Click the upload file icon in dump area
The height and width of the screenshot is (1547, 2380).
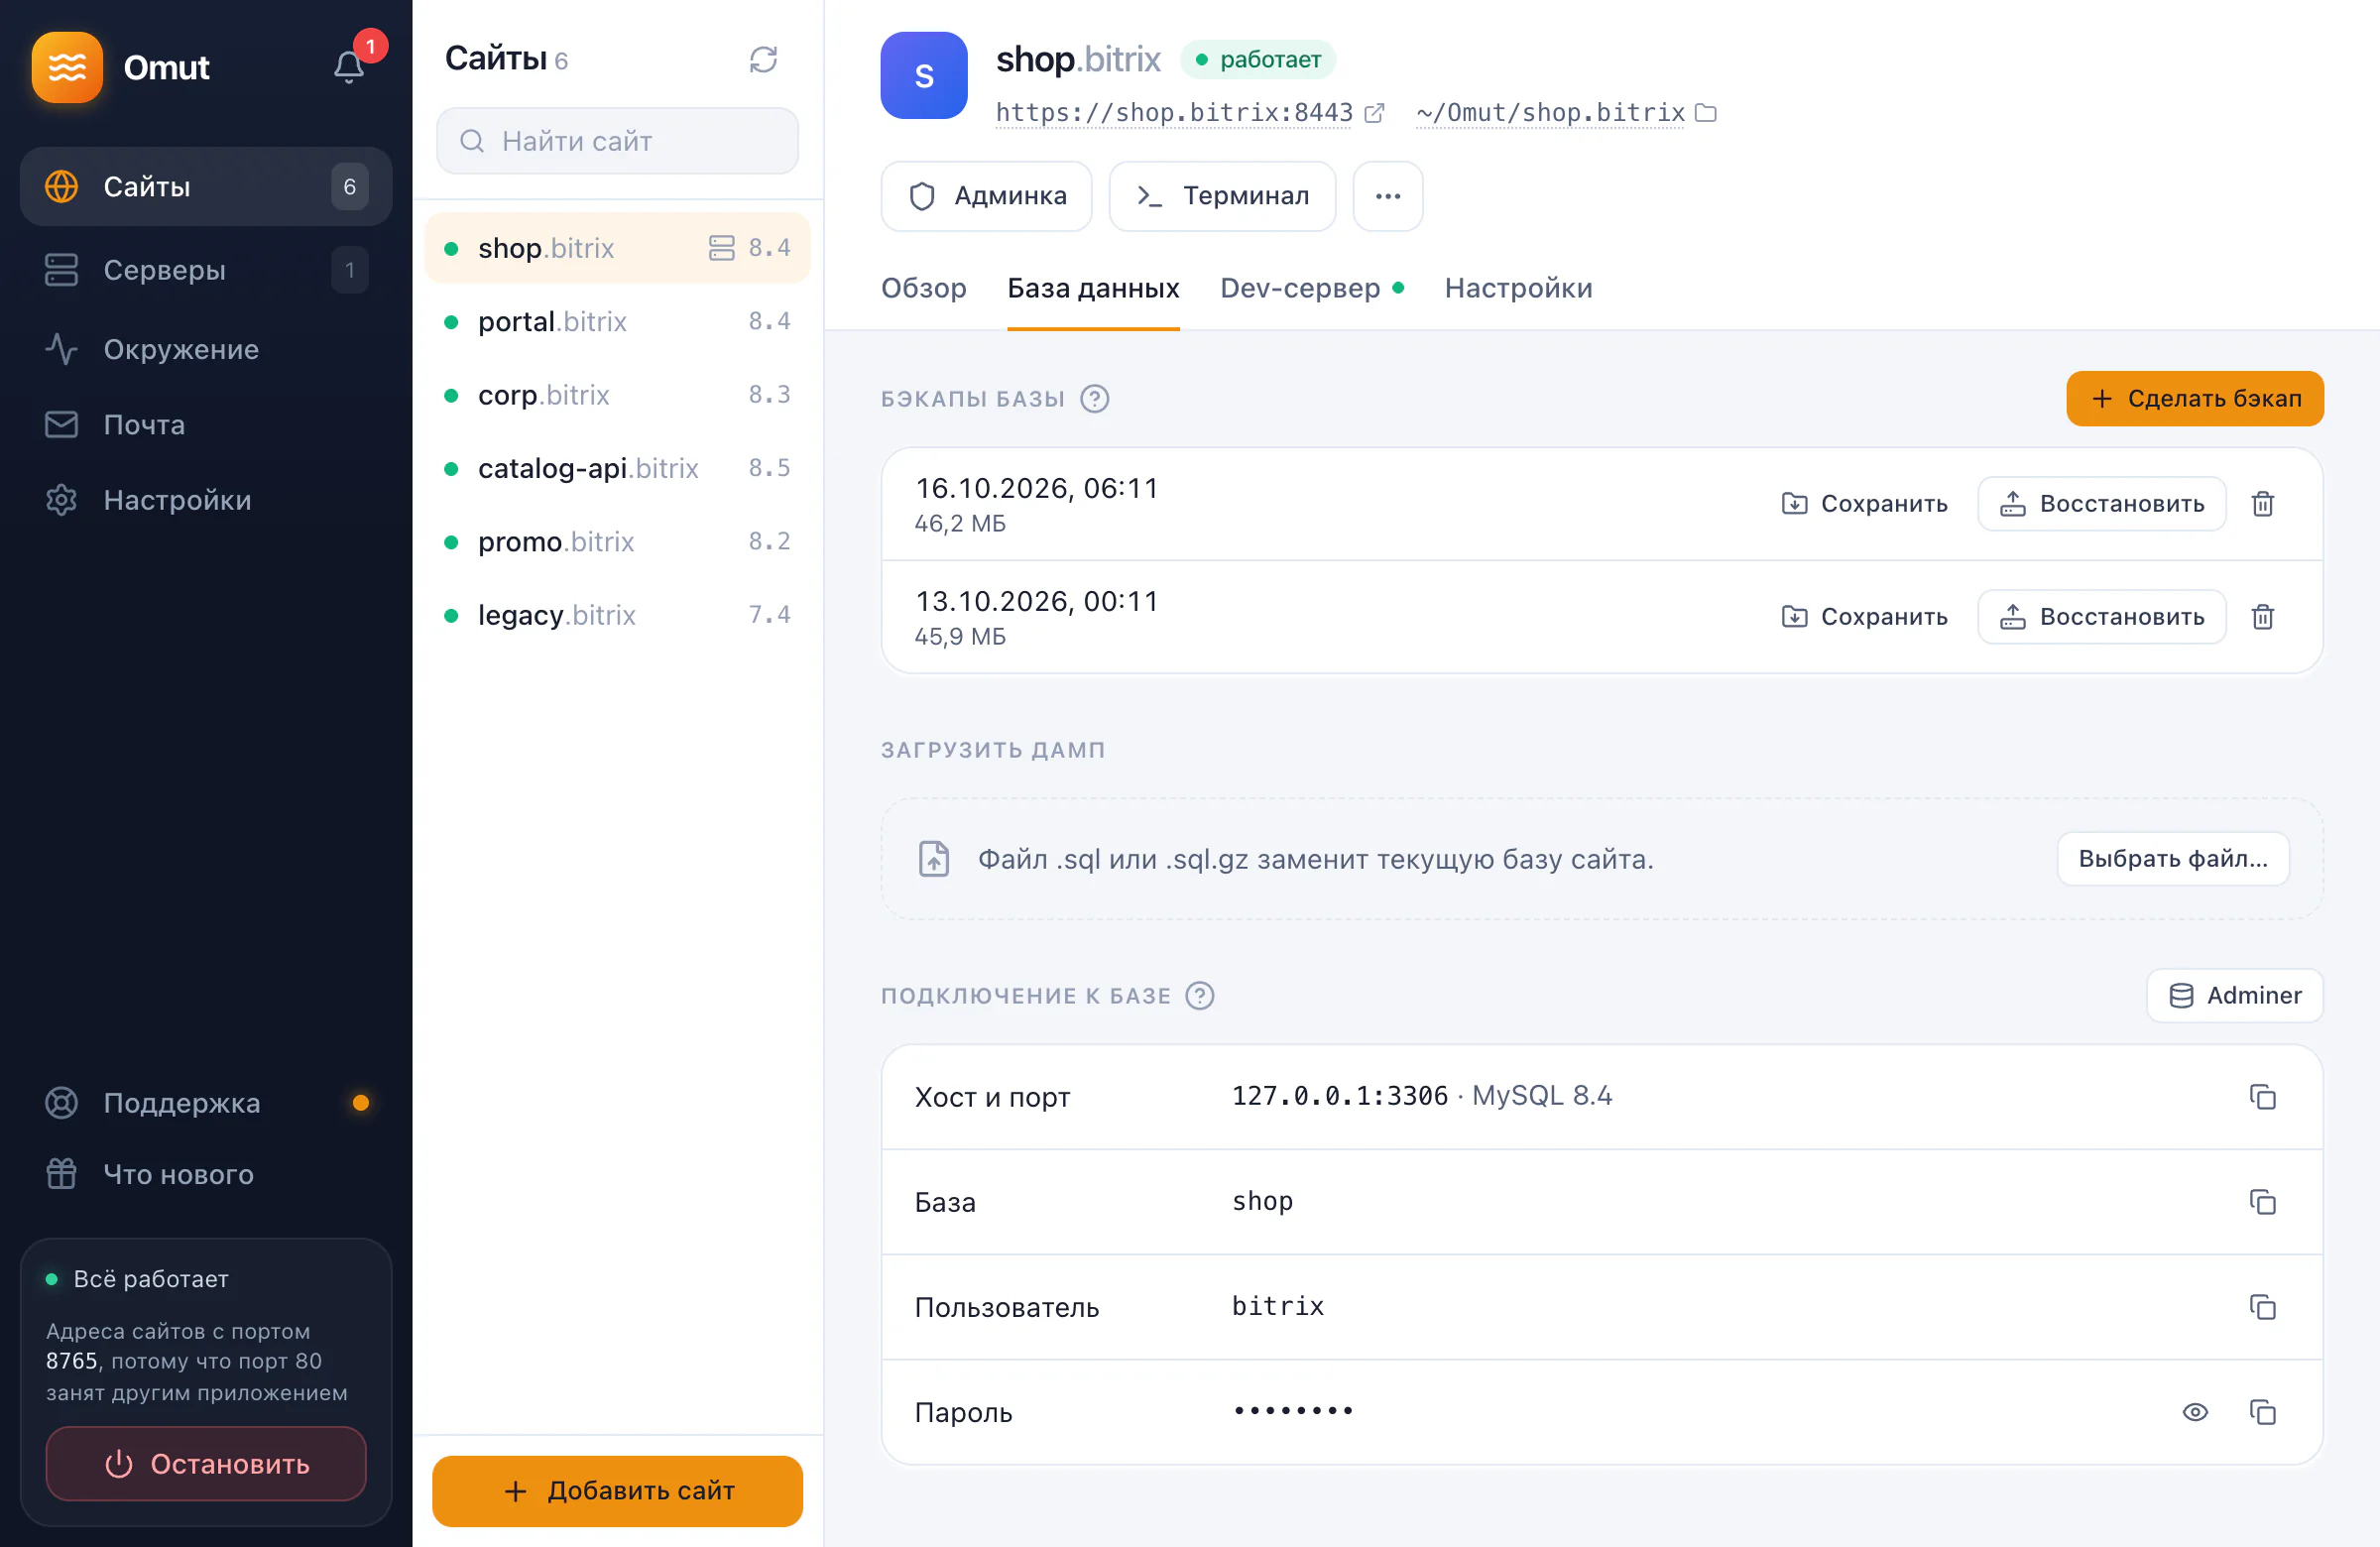[934, 859]
